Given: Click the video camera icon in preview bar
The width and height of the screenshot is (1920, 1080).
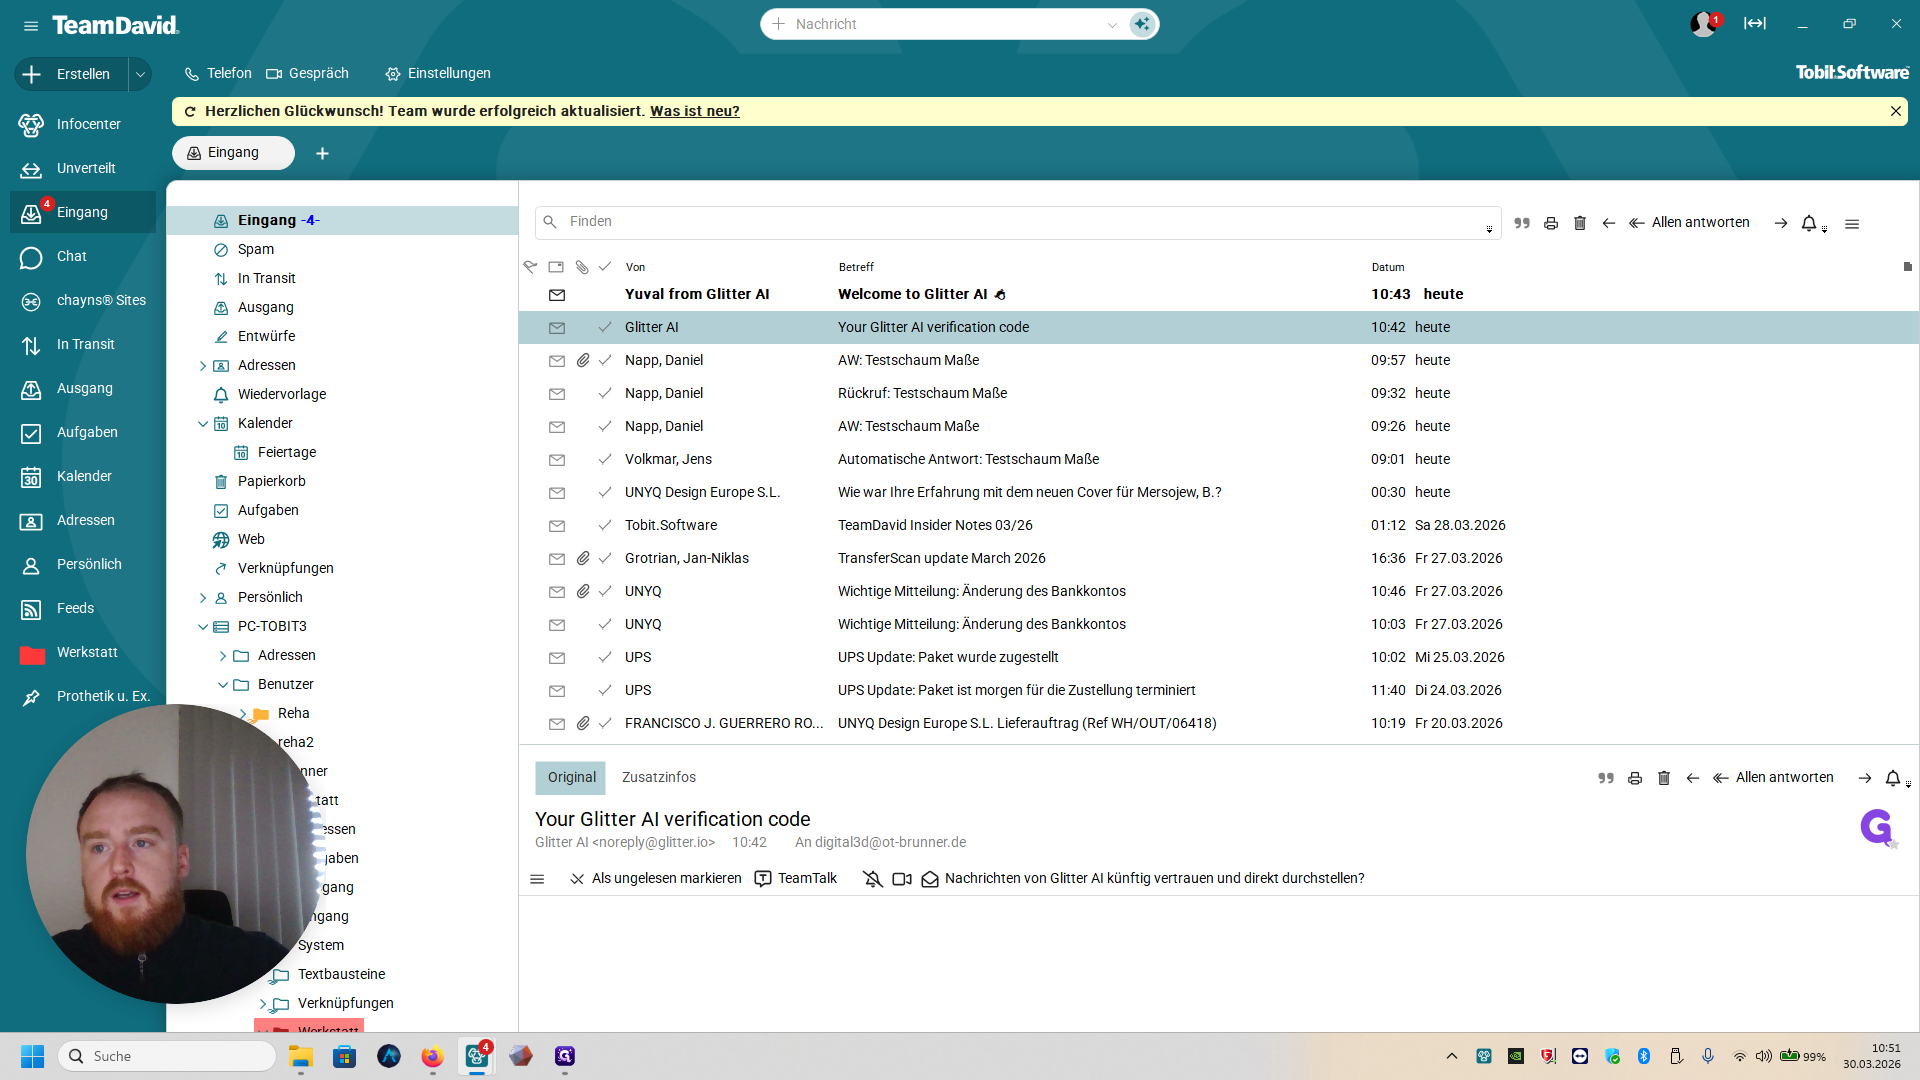Looking at the screenshot, I should pos(902,879).
